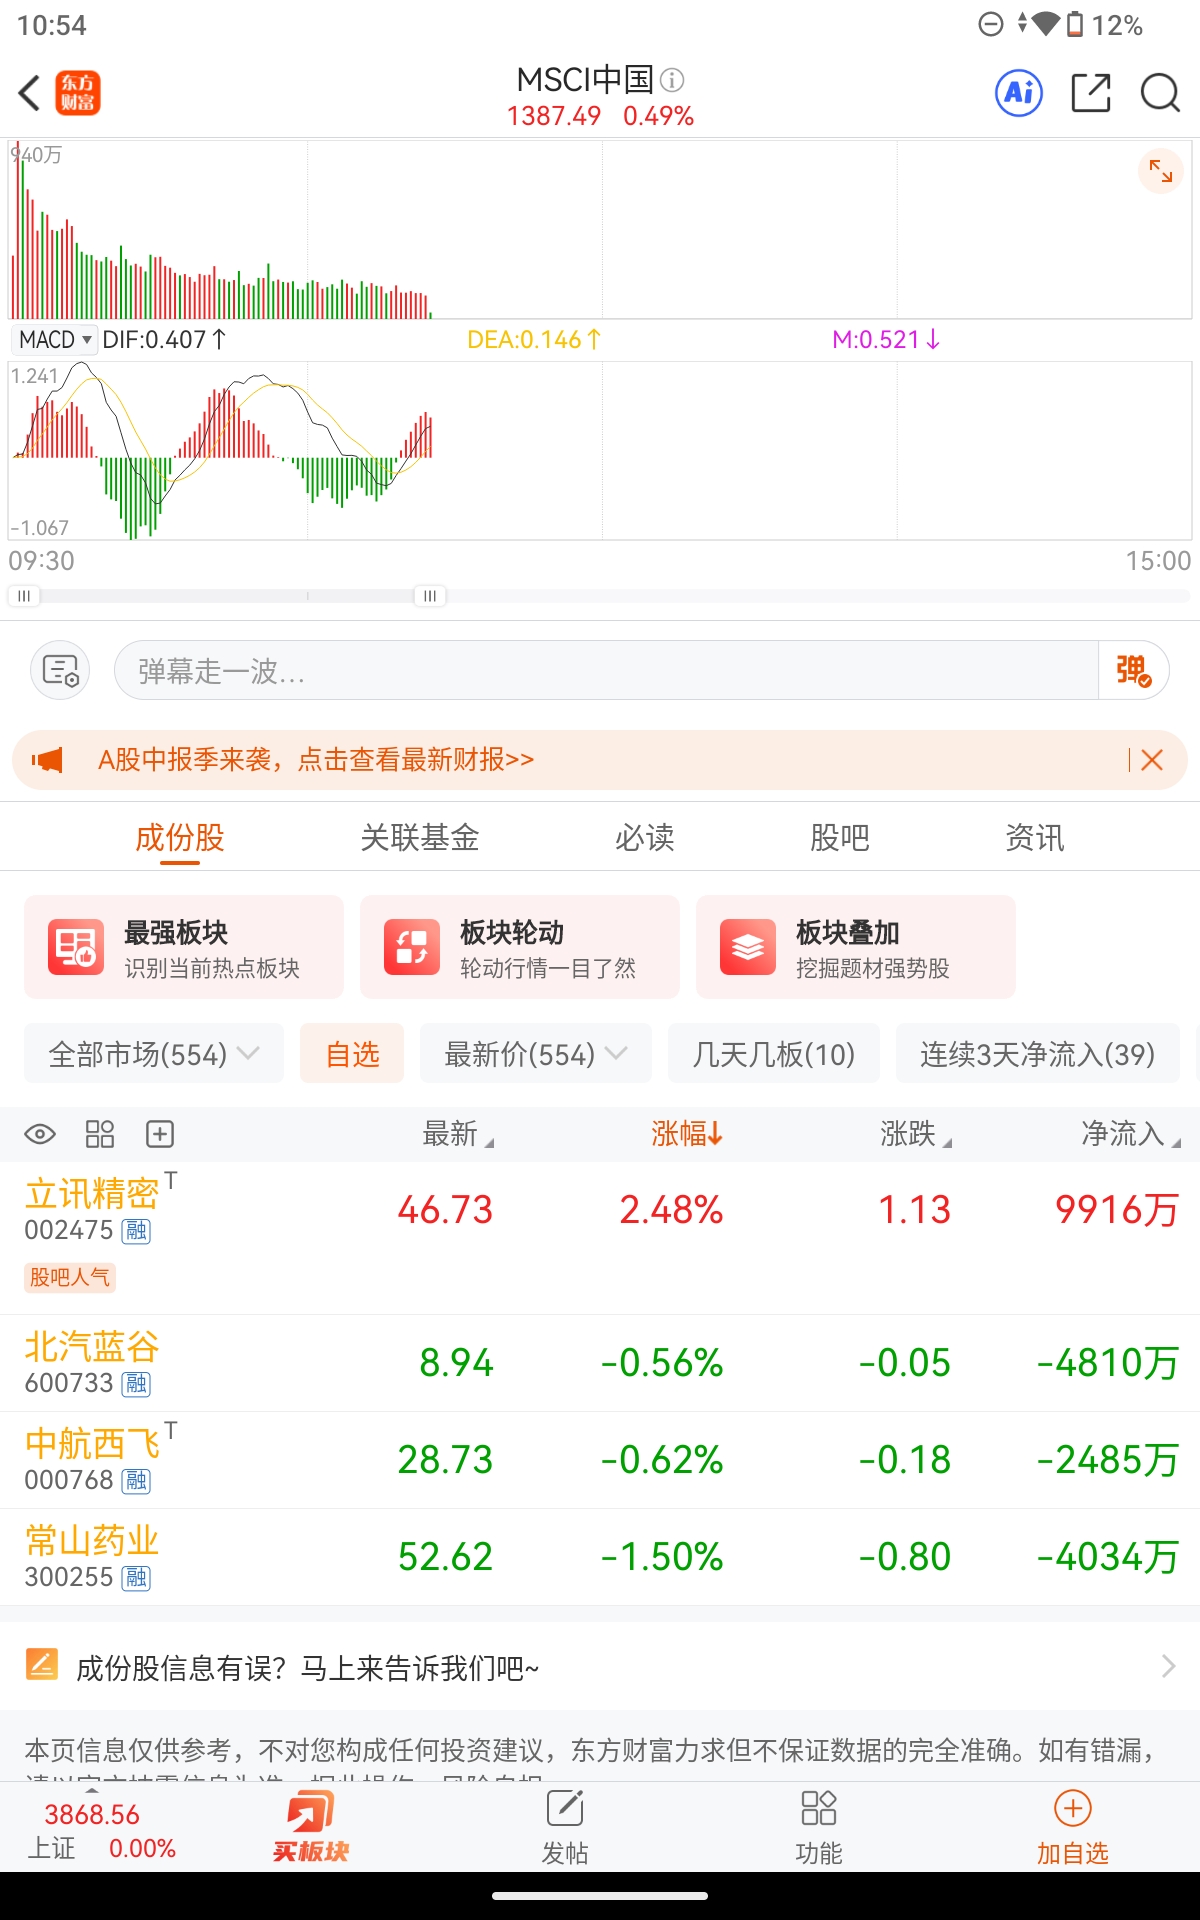This screenshot has width=1200, height=1920.
Task: Click the volume bar chart
Action: (x=600, y=230)
